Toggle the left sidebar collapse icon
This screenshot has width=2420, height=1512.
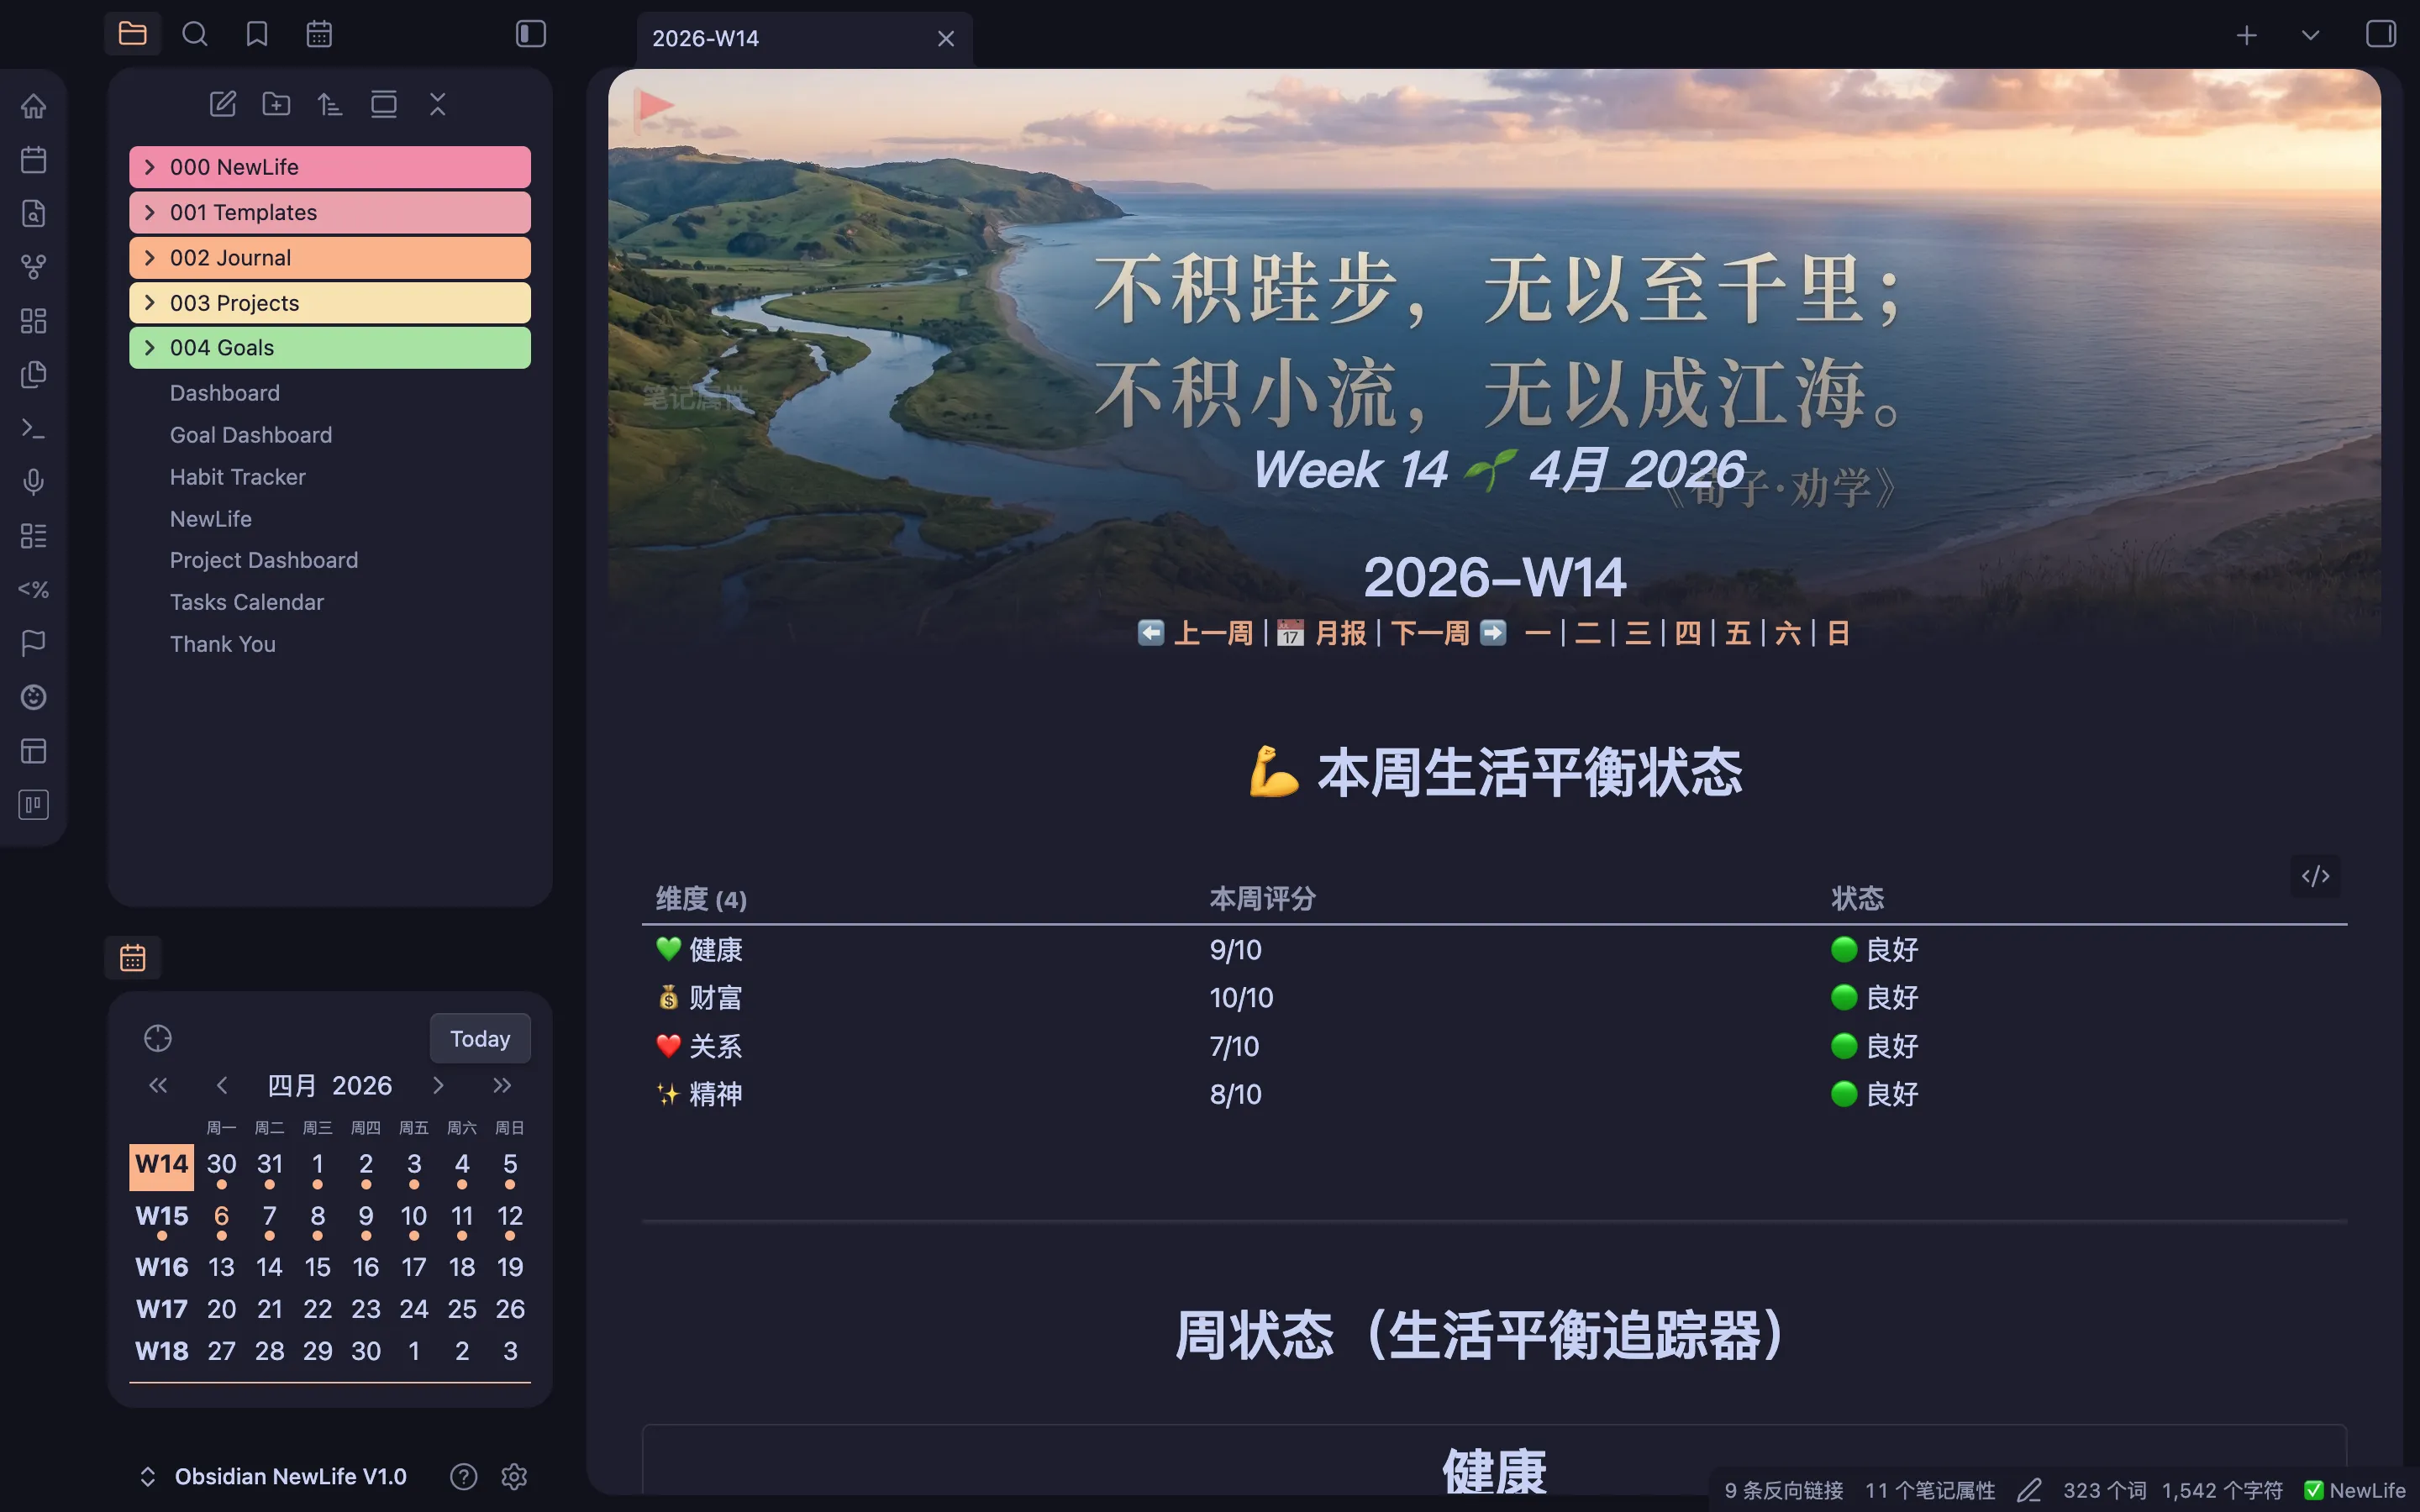pyautogui.click(x=531, y=34)
